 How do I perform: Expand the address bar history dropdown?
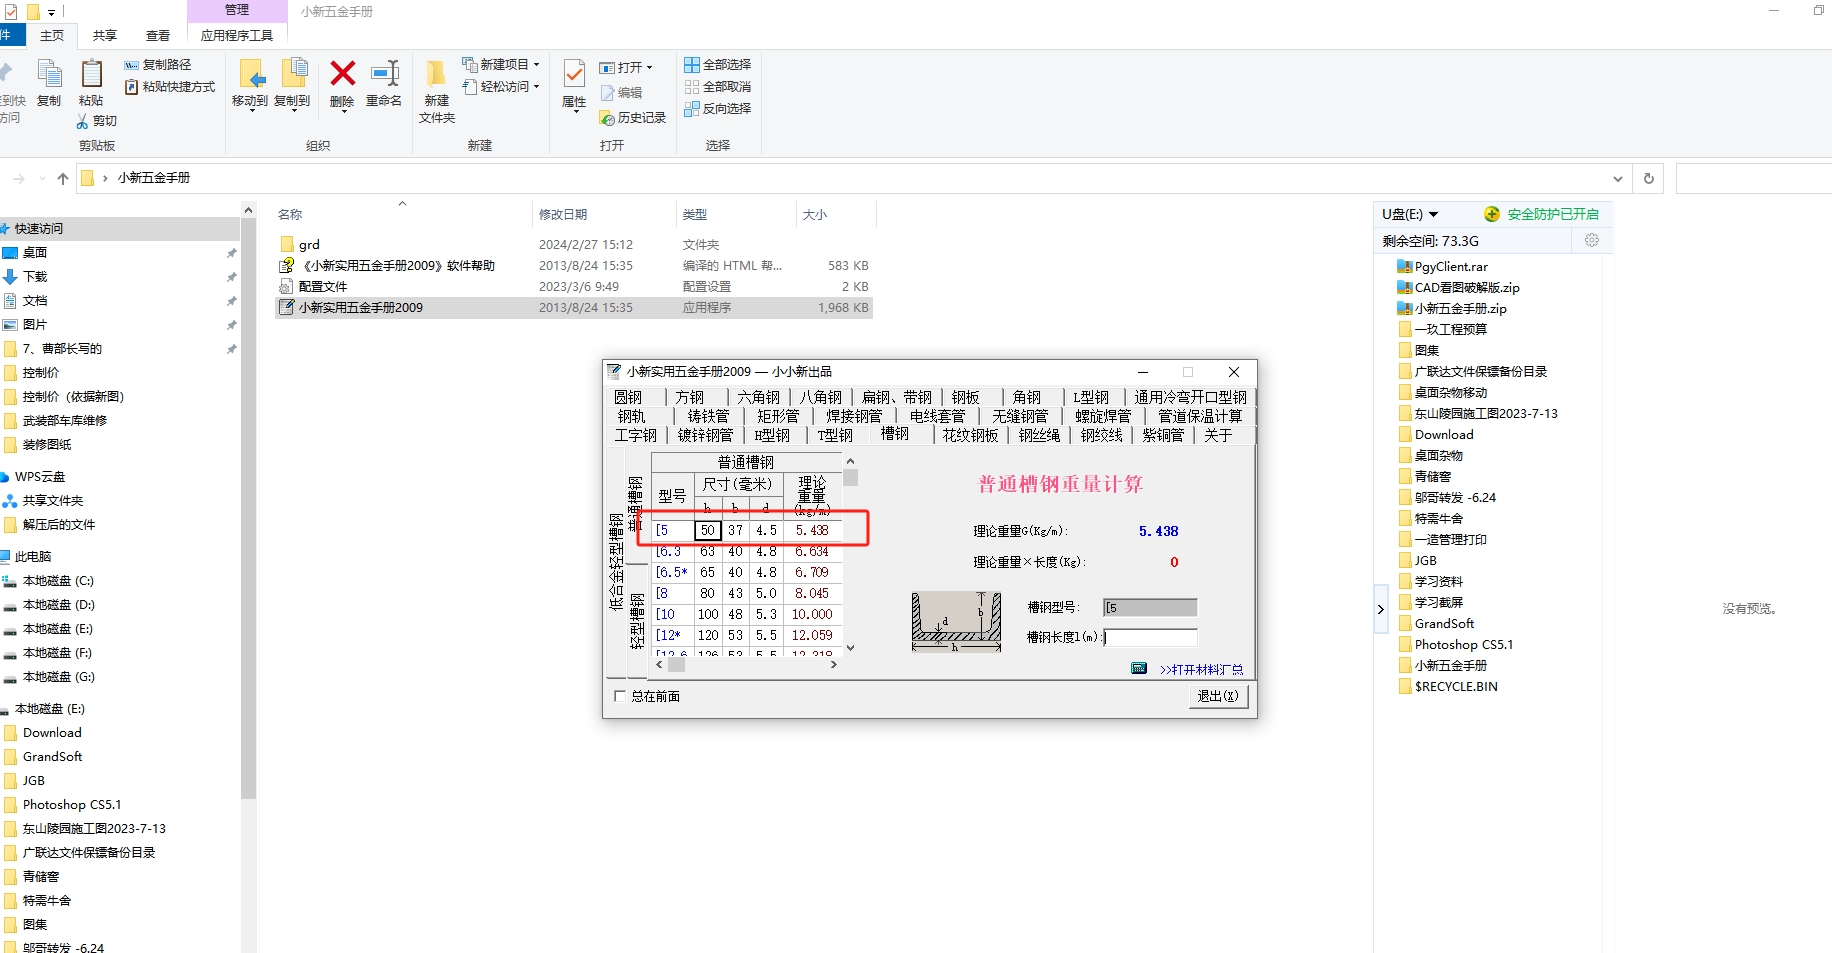(1618, 179)
